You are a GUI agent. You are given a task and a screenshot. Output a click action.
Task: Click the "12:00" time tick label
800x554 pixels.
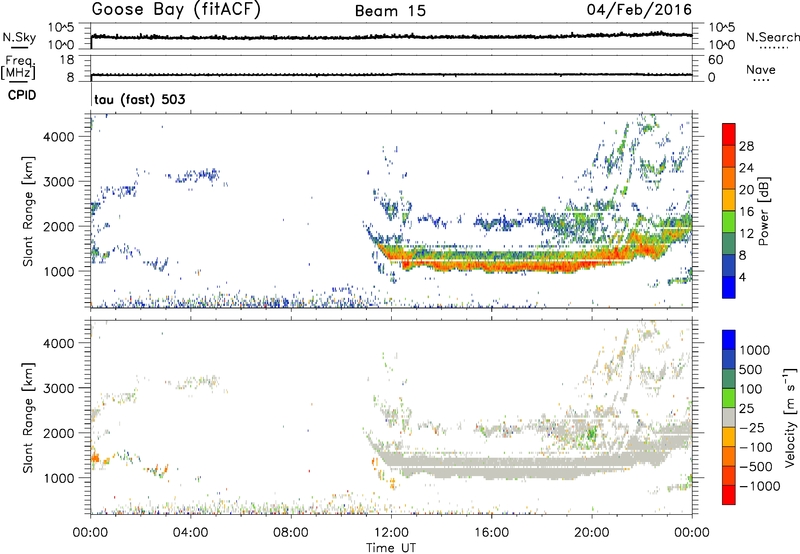(x=391, y=533)
